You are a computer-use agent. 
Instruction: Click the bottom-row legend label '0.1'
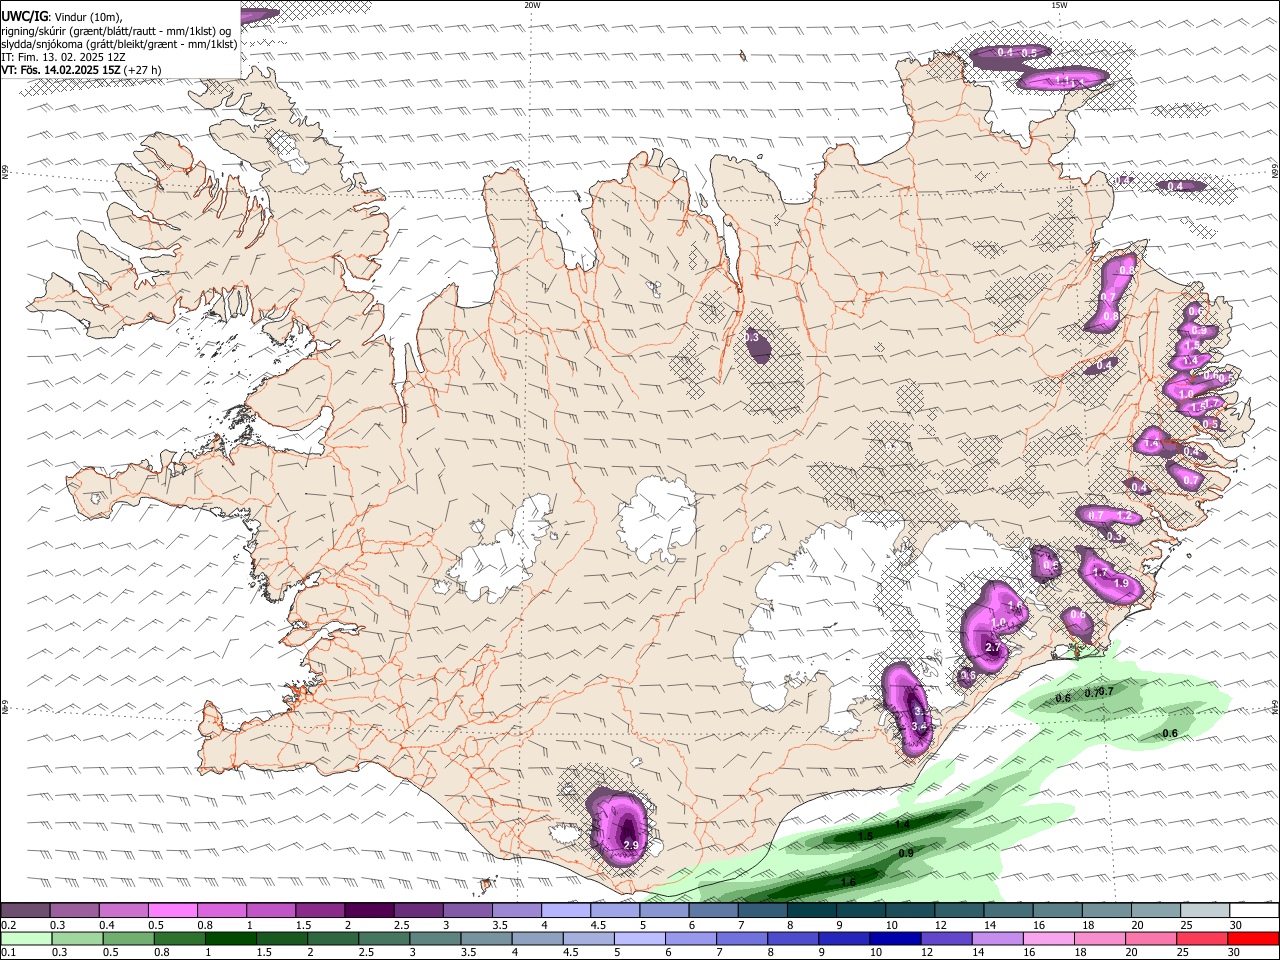(9, 953)
